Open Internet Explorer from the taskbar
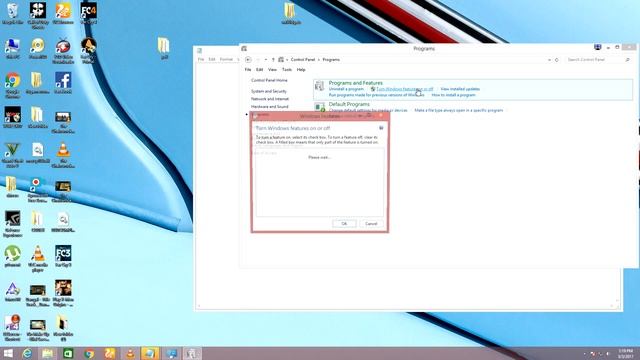640x360 pixels. click(27, 353)
